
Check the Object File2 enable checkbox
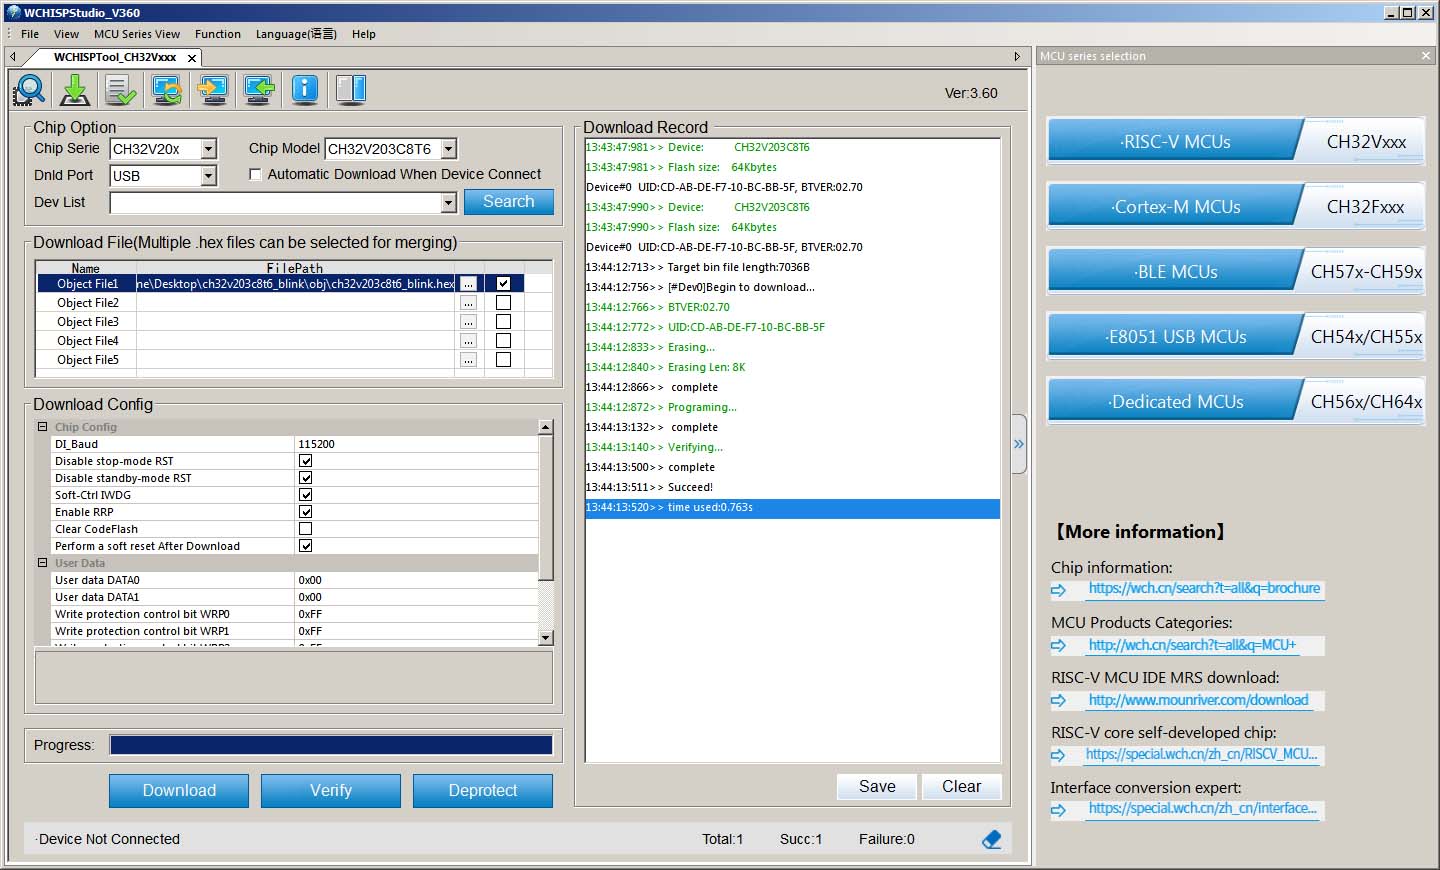(503, 303)
